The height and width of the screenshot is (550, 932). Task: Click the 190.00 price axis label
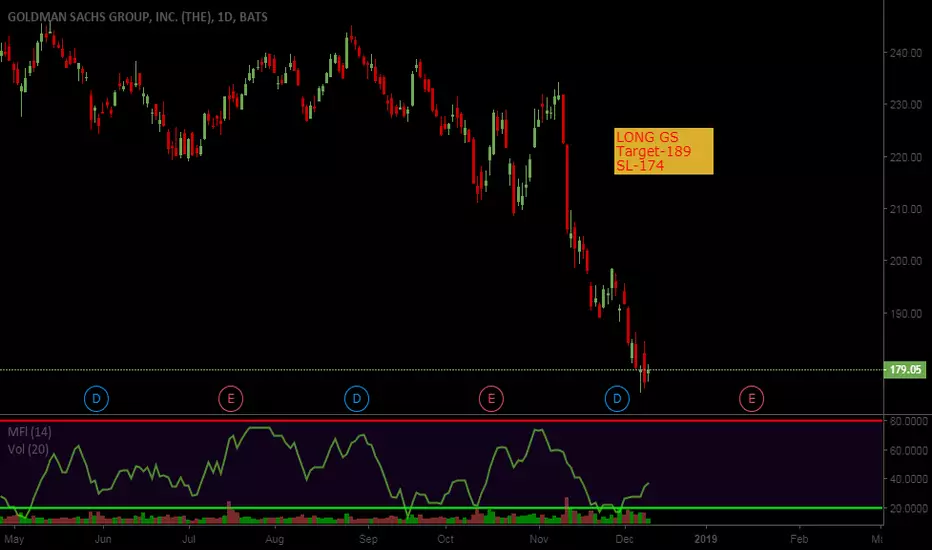pos(905,314)
